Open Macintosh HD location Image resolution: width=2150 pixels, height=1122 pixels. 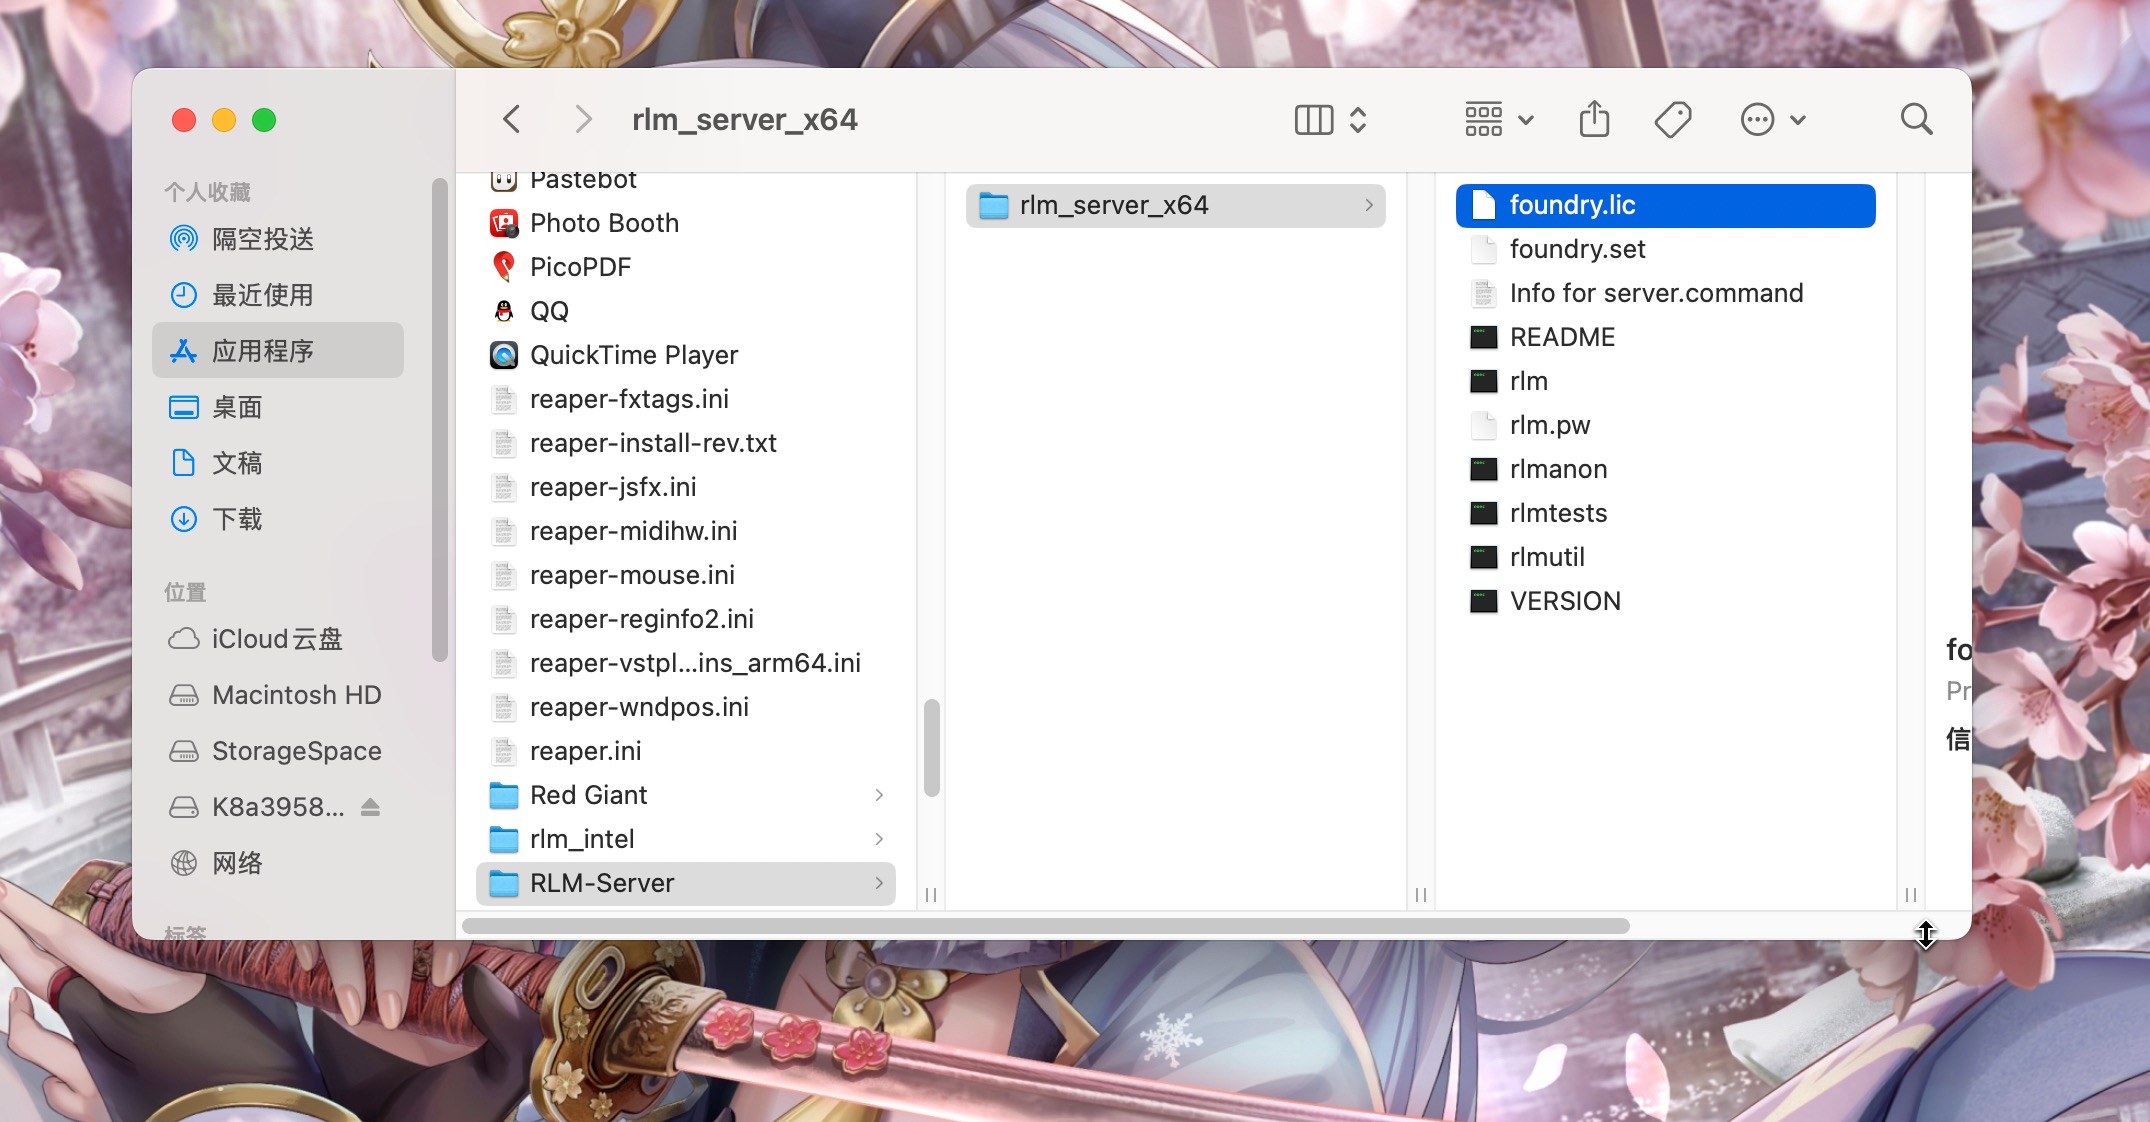click(296, 695)
